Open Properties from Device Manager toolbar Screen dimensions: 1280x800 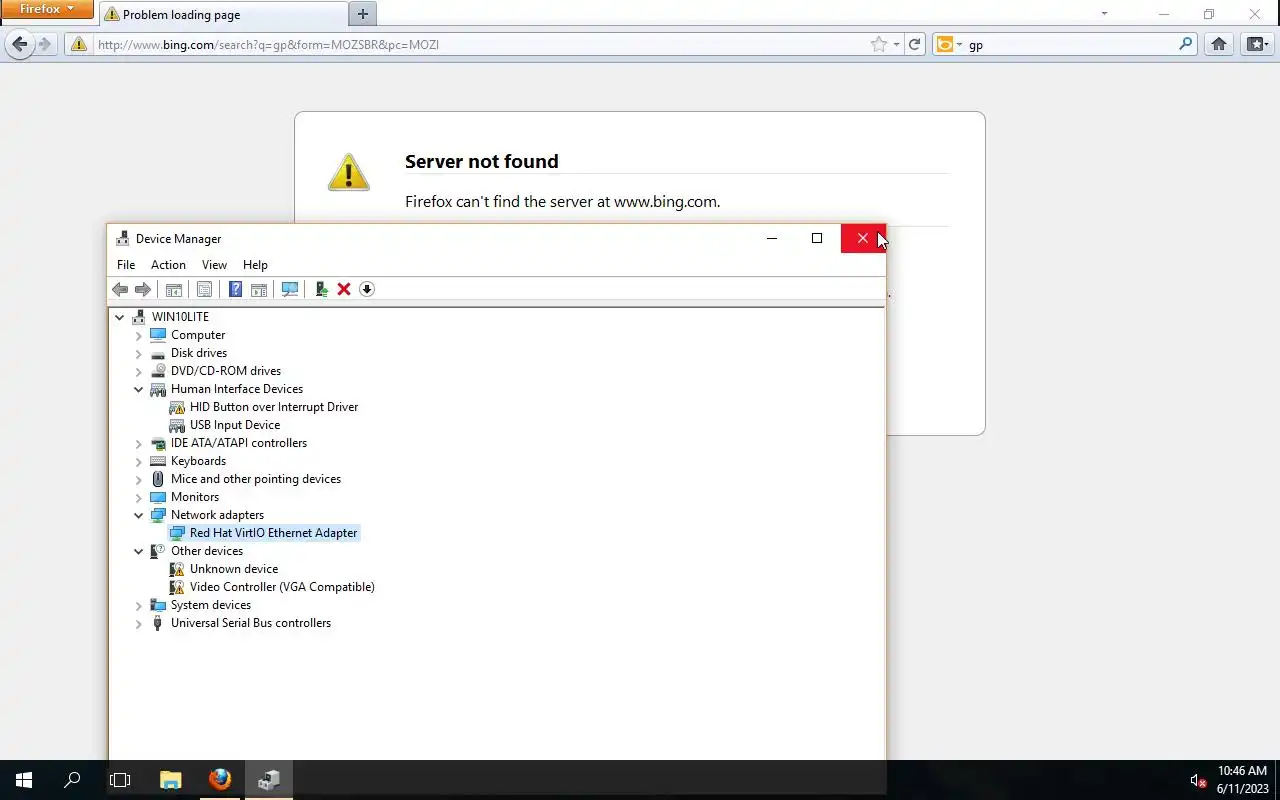[204, 289]
